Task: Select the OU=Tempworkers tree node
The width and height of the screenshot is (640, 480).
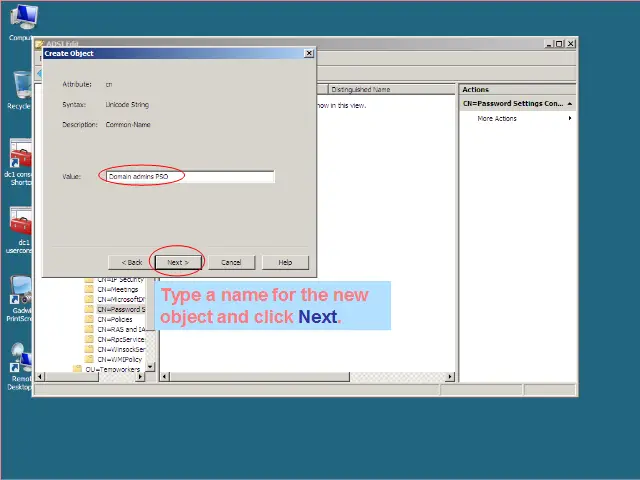Action: pyautogui.click(x=112, y=369)
